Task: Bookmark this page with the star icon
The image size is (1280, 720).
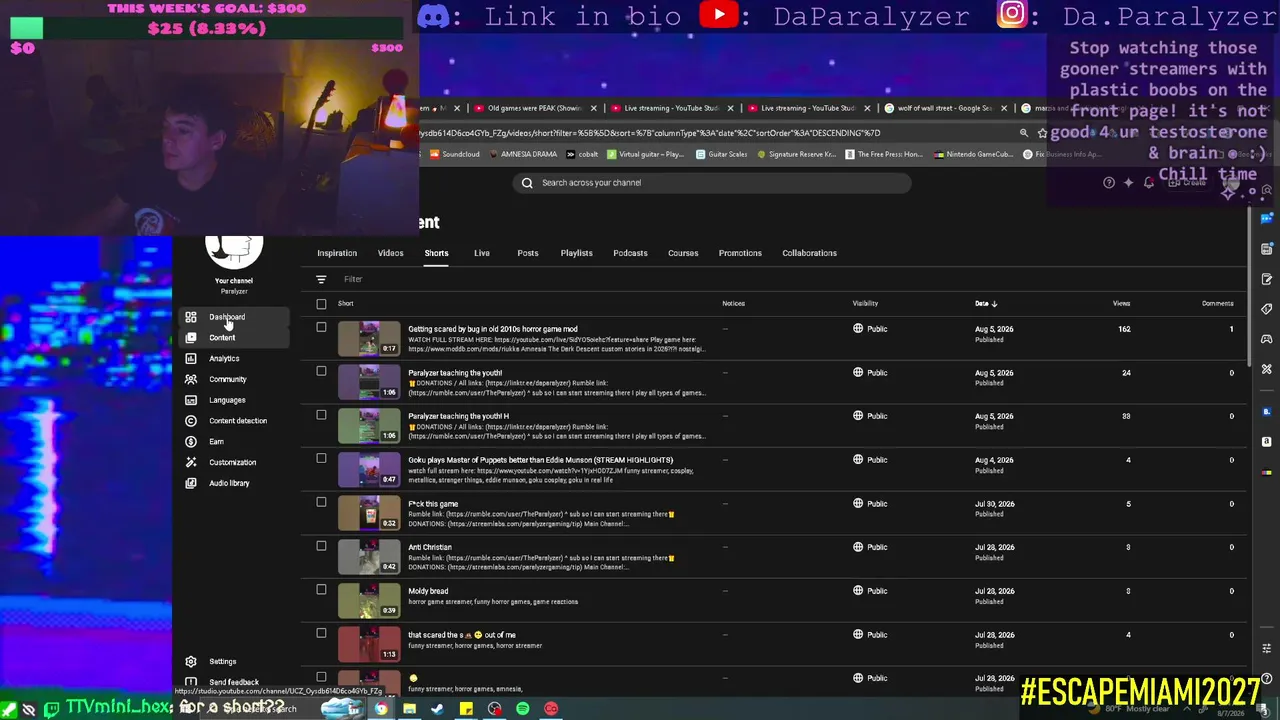Action: point(1042,133)
